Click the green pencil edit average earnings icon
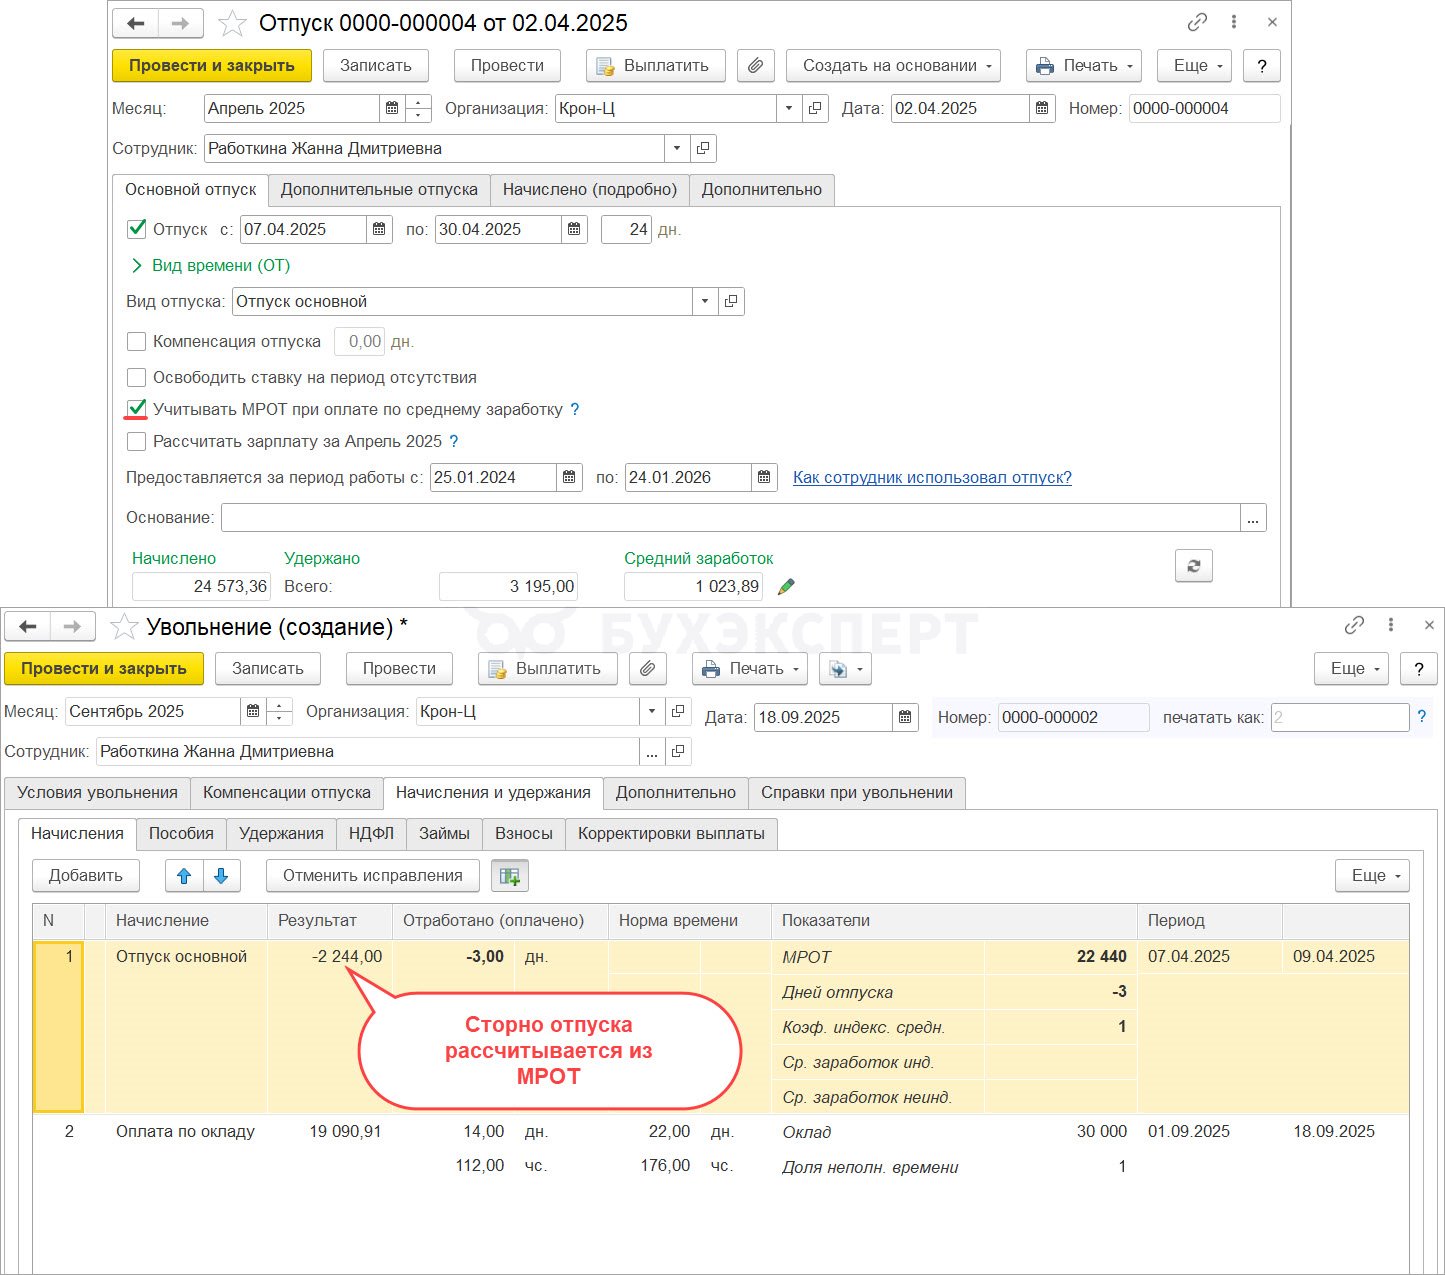The image size is (1445, 1275). pos(786,587)
